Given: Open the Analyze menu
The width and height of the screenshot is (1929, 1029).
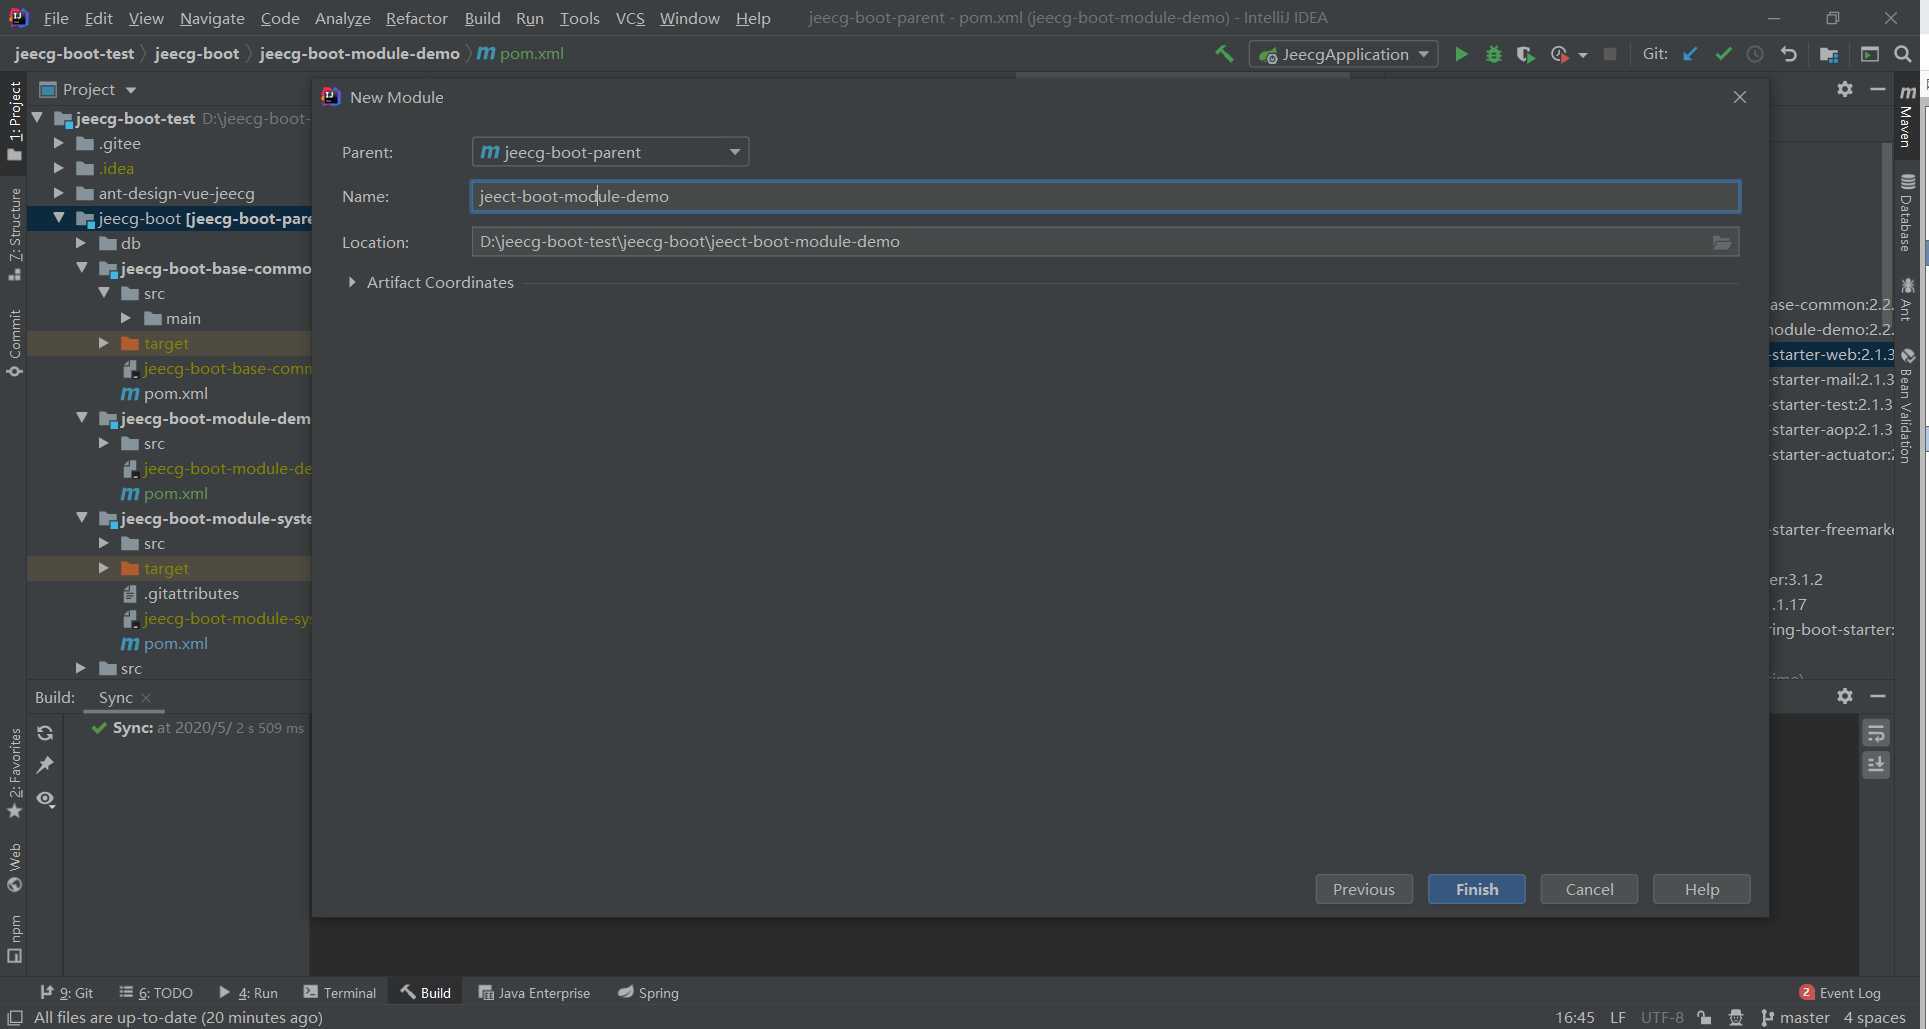Looking at the screenshot, I should tap(342, 18).
